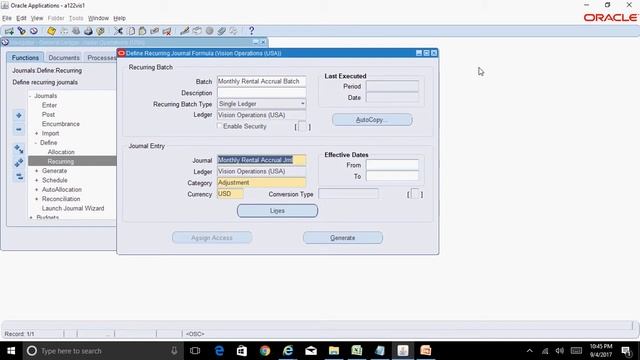Expand the Generate tree node
The height and width of the screenshot is (360, 640).
pos(36,171)
